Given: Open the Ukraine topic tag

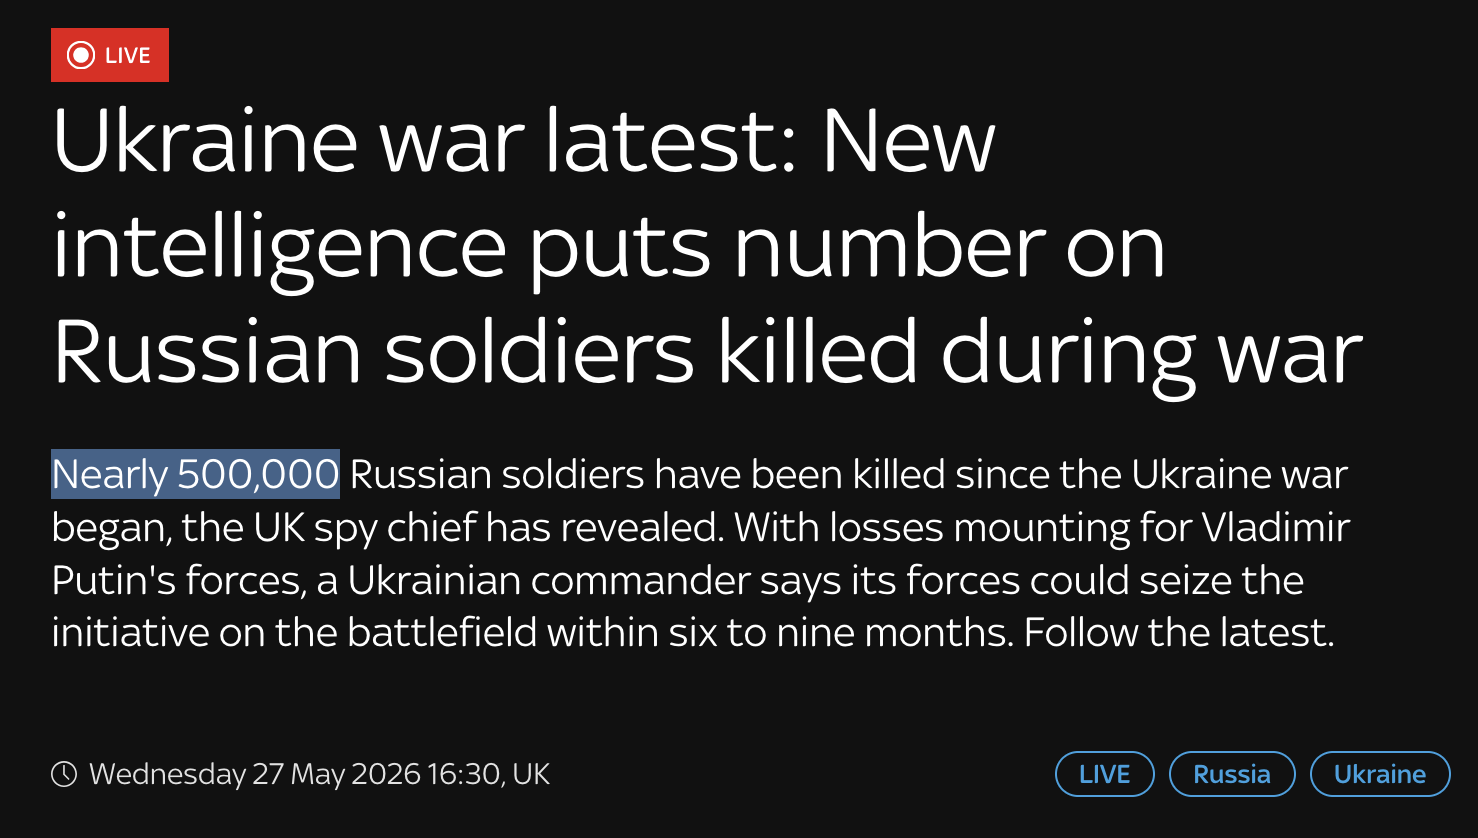Looking at the screenshot, I should (1380, 774).
